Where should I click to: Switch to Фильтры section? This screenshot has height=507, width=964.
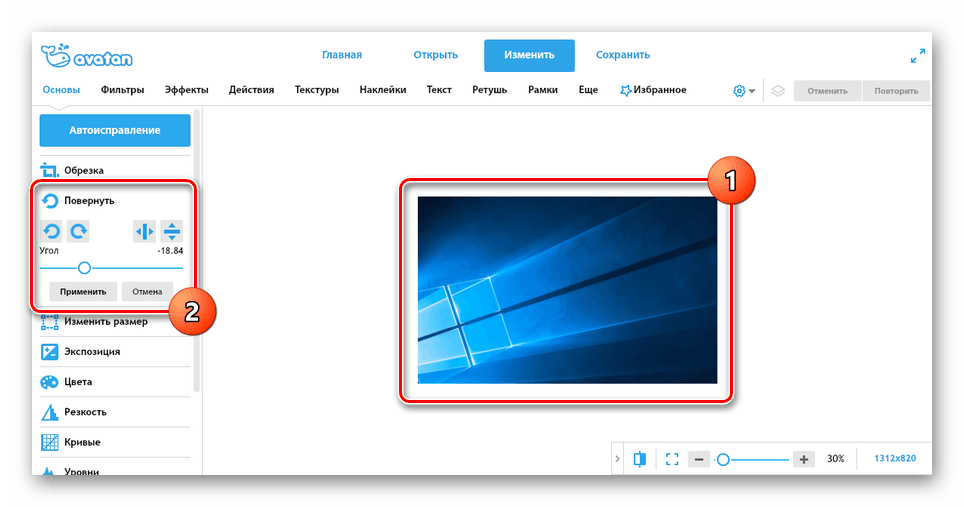[x=122, y=90]
